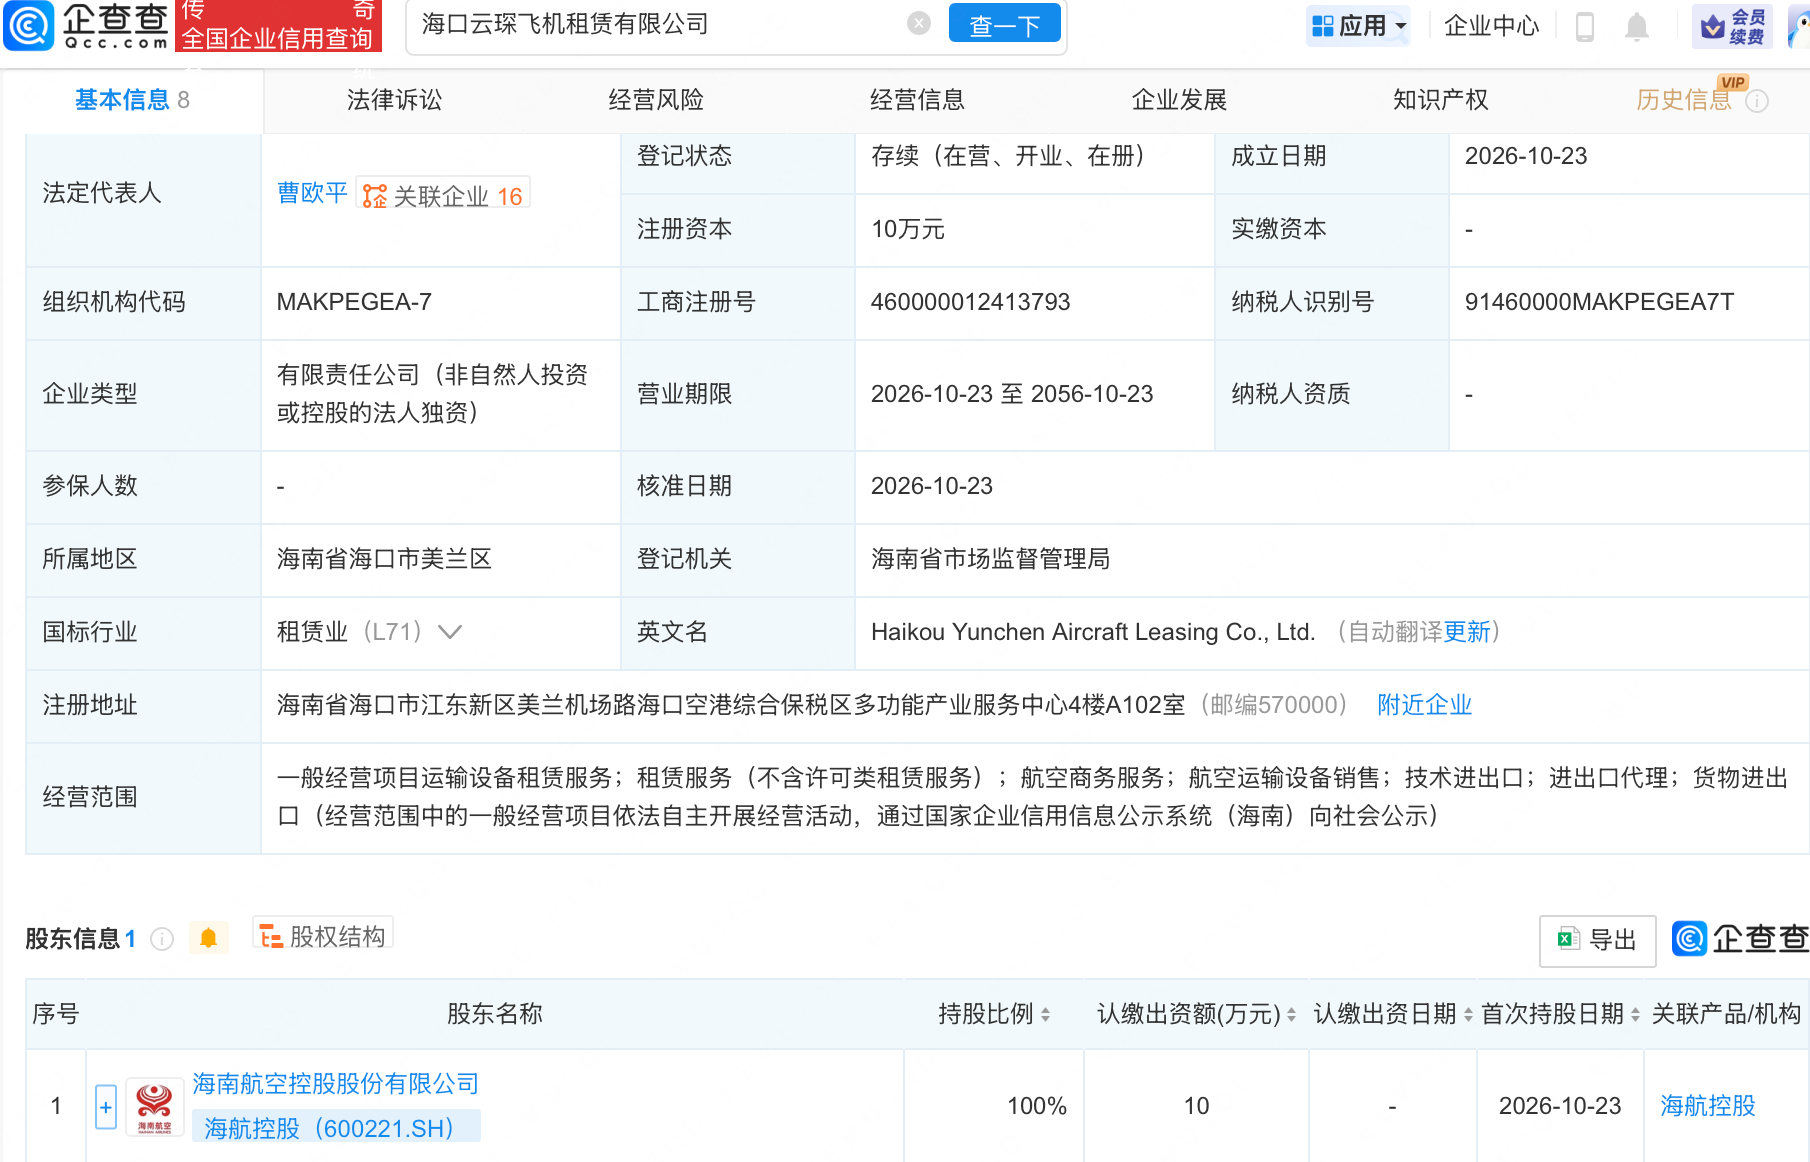
Task: Open the Qcc.com home logo
Action: point(87,25)
